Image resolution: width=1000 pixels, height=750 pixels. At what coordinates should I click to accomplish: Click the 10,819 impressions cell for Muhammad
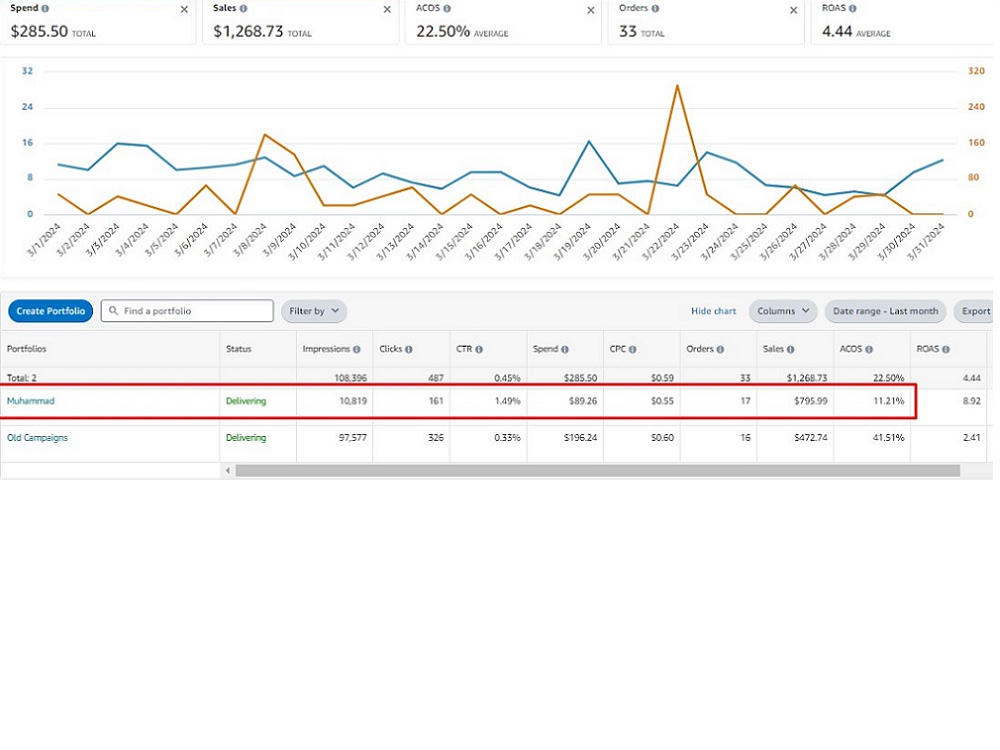[x=353, y=401]
